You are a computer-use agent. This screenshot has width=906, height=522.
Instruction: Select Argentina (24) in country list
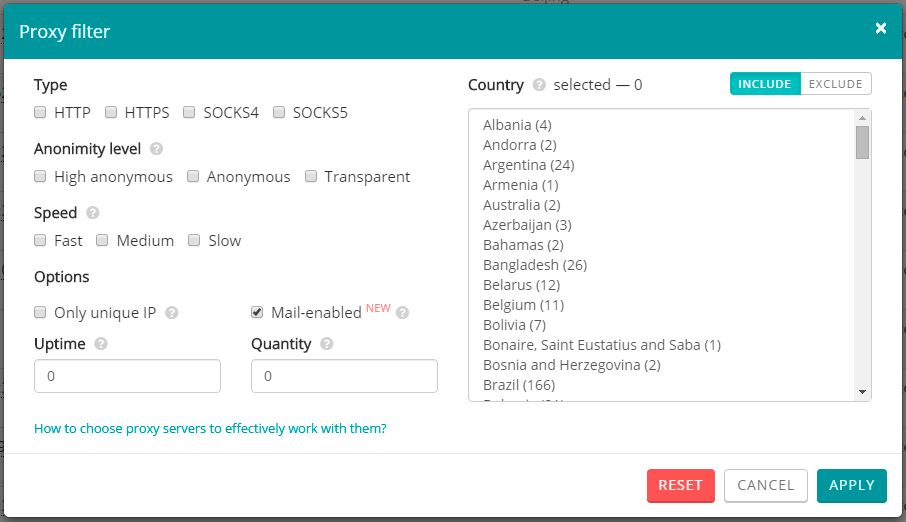[x=528, y=165]
